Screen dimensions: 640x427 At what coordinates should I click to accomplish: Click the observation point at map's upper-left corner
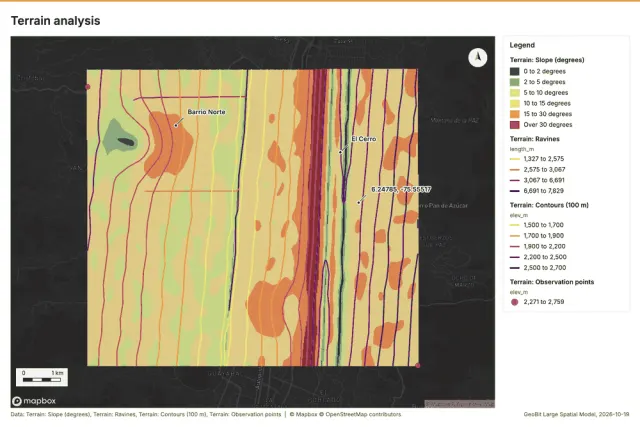coord(87,87)
